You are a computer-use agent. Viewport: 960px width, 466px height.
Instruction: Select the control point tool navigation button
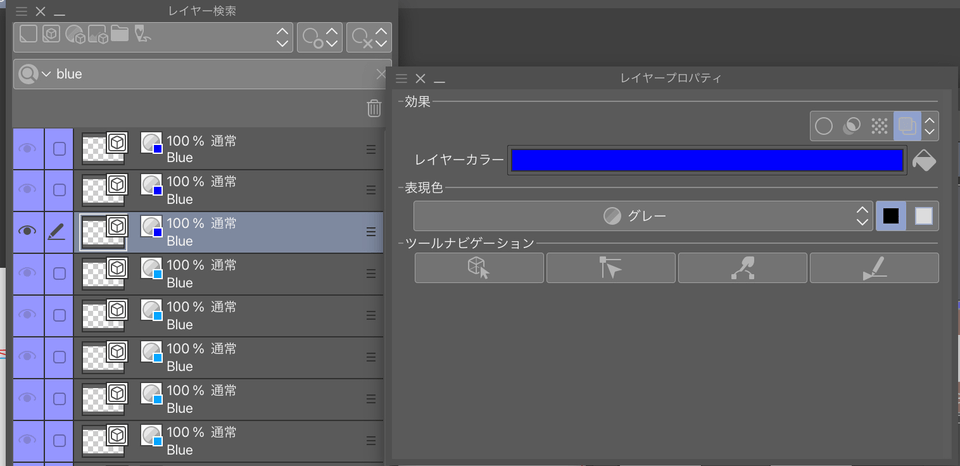click(743, 268)
